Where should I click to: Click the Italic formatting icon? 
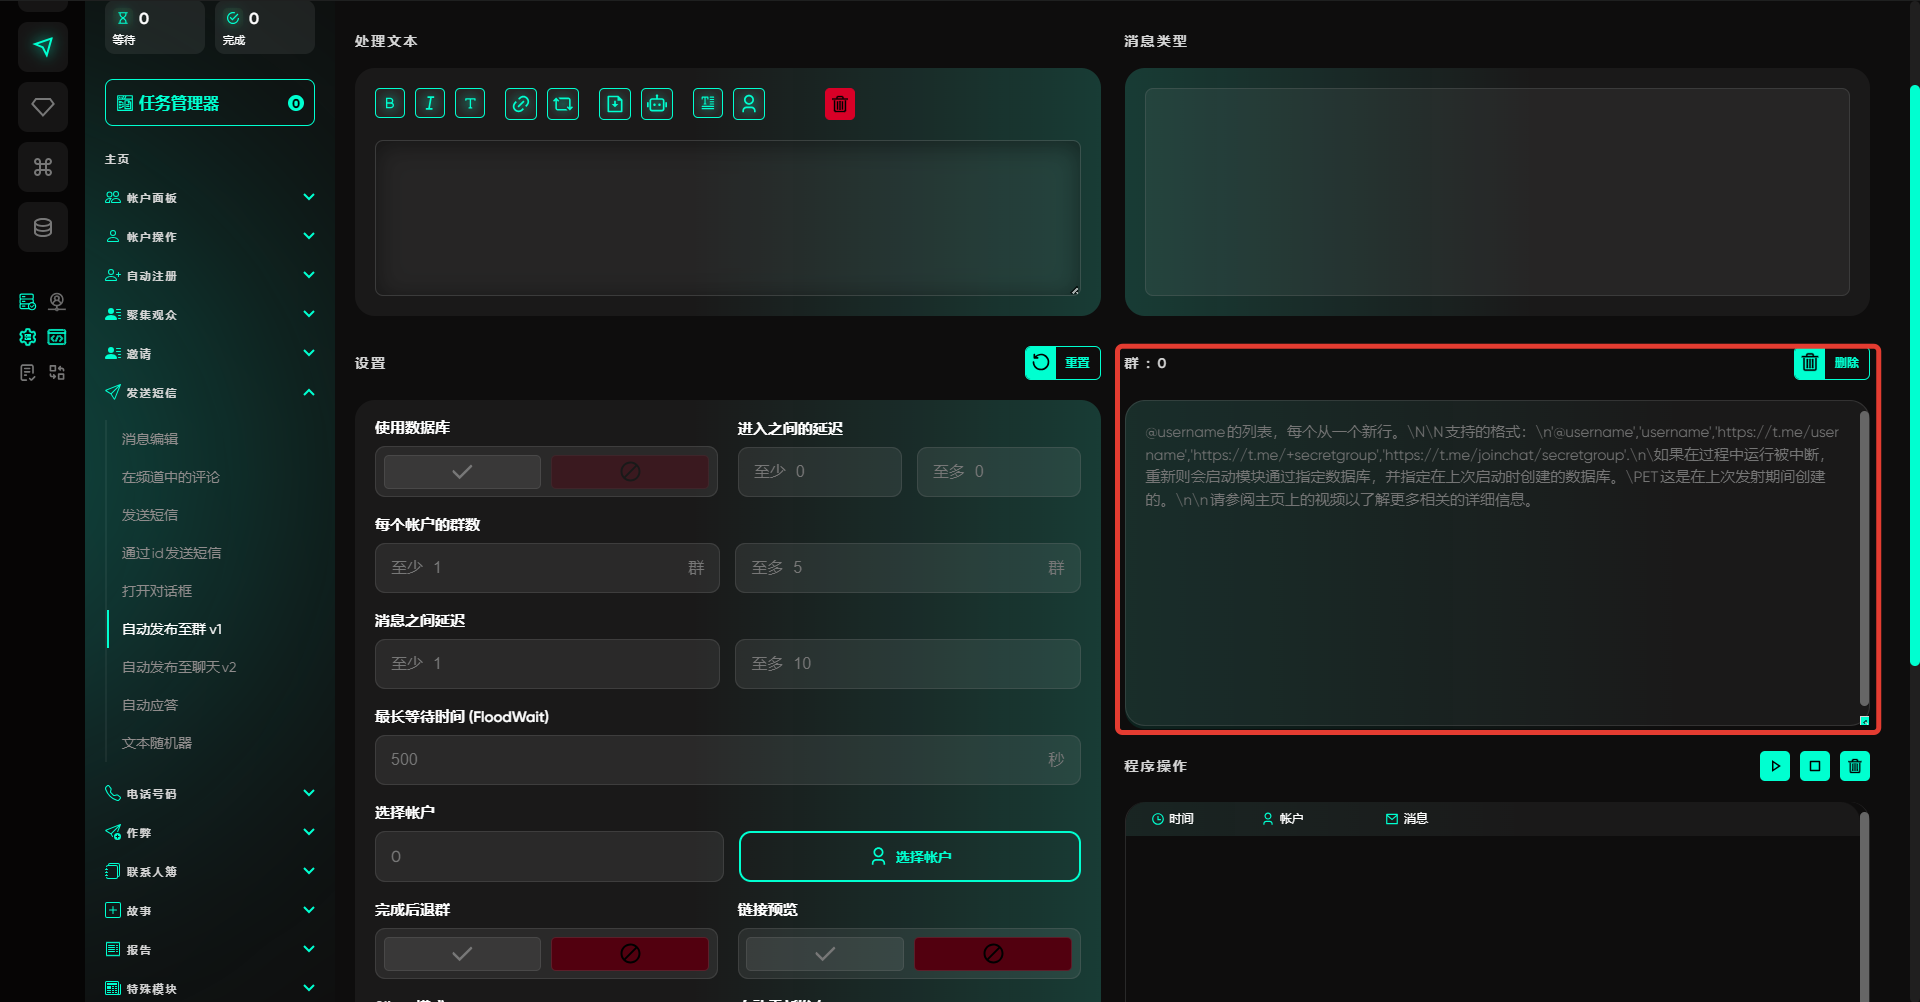pyautogui.click(x=430, y=104)
